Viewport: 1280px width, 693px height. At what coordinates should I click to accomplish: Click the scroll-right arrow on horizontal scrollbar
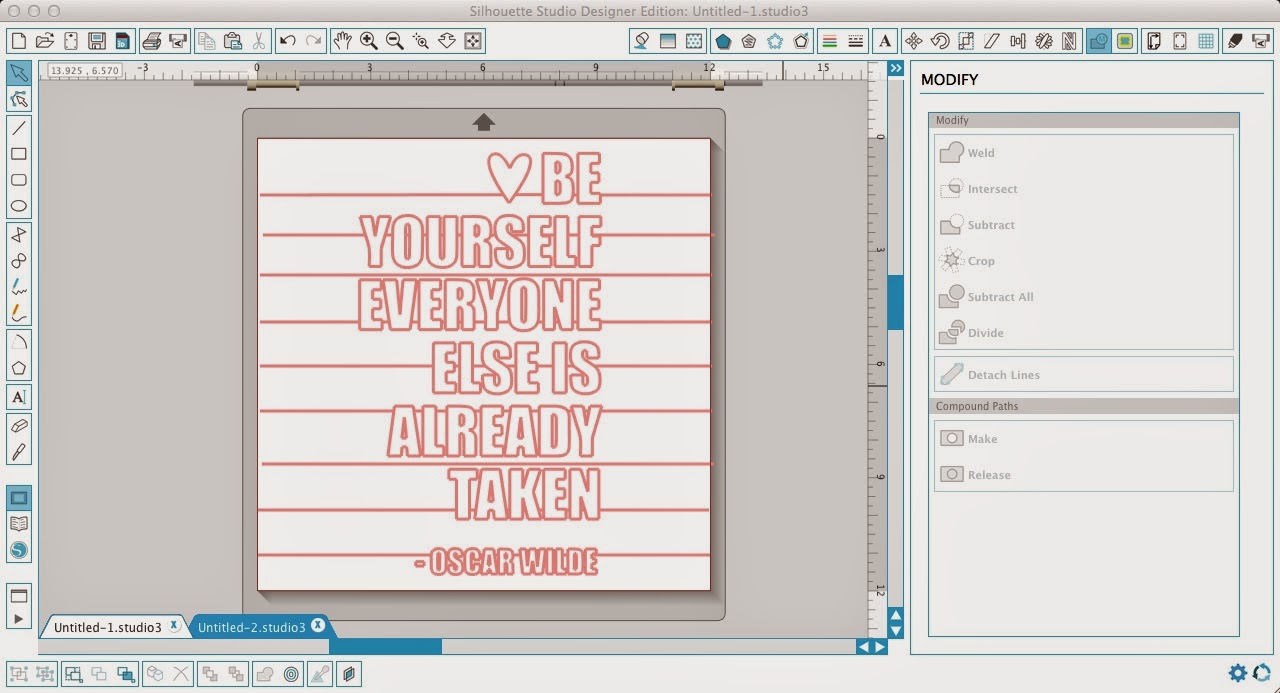click(x=880, y=647)
